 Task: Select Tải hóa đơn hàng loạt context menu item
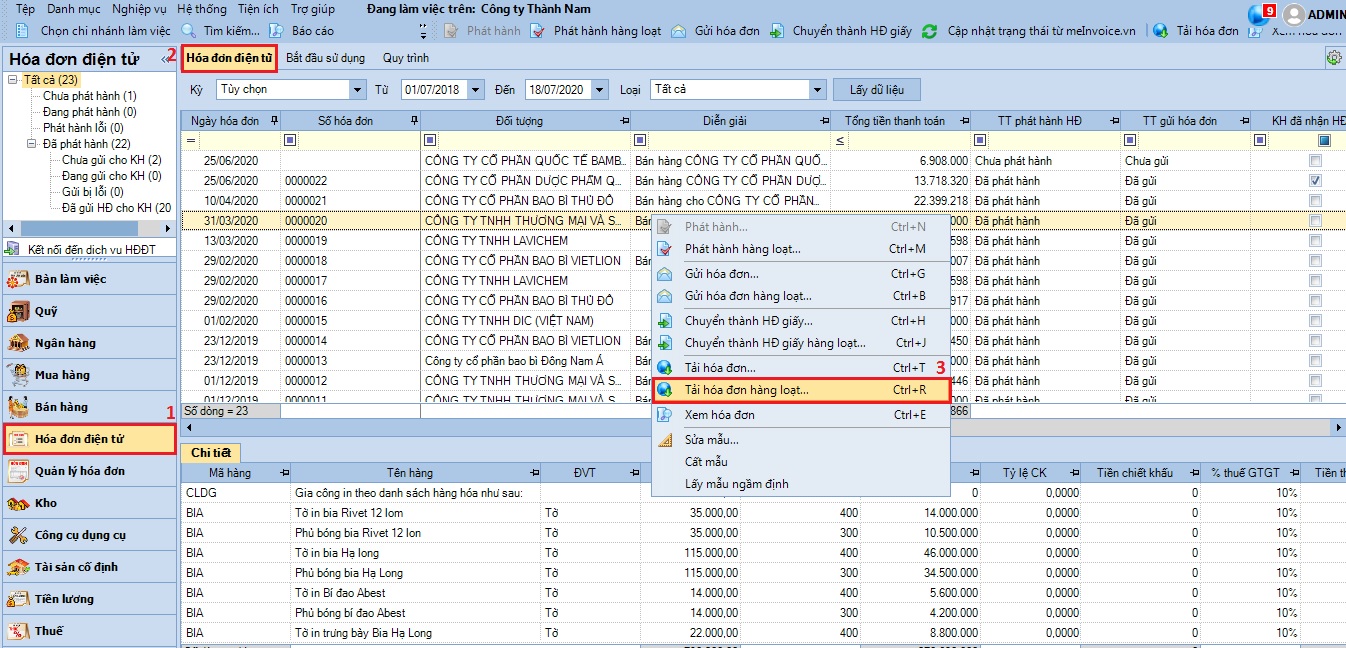(800, 390)
